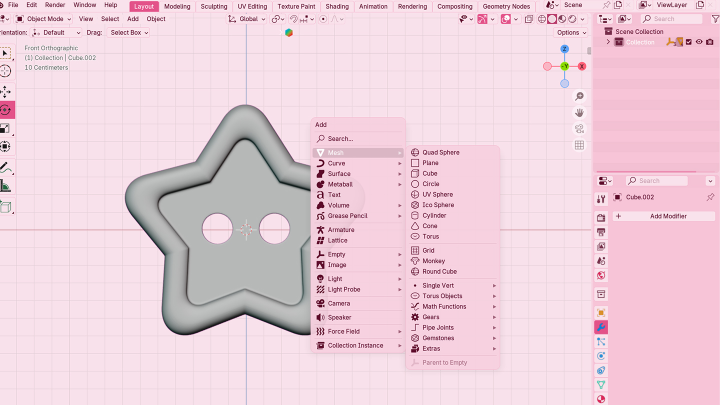Open the shading options dropdown arrow
Viewport: 720px width, 405px height.
(x=582, y=19)
